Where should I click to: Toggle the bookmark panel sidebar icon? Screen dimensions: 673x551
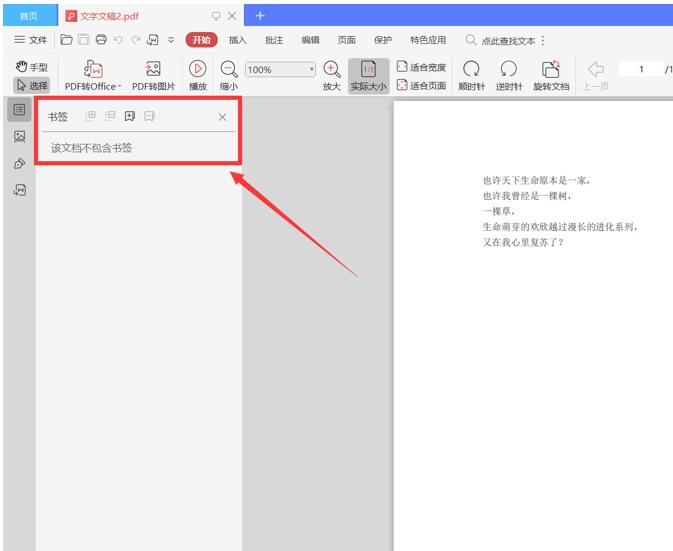(x=19, y=110)
